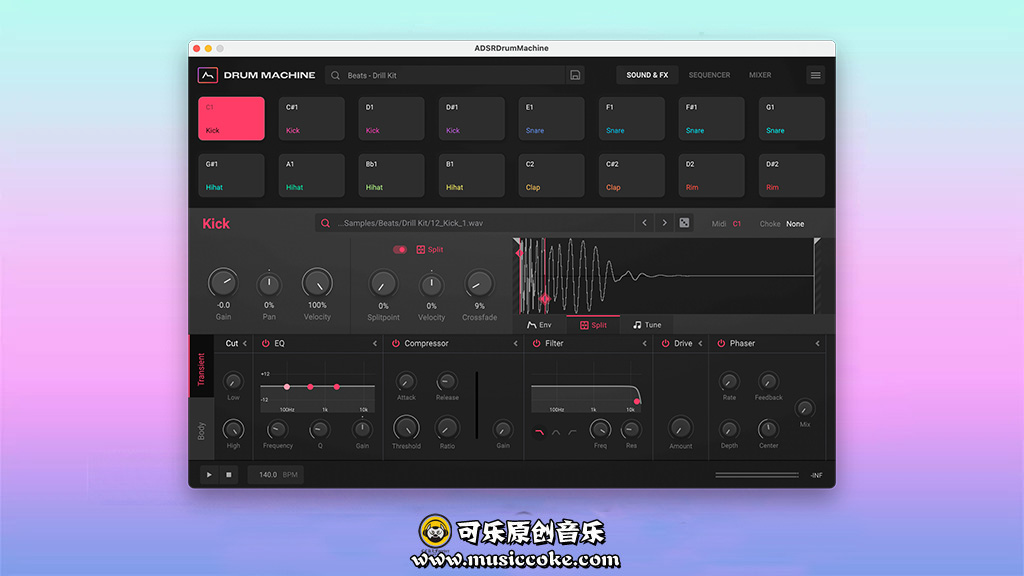1024x576 pixels.
Task: Click the 140.0 BPM tempo field
Action: point(278,475)
